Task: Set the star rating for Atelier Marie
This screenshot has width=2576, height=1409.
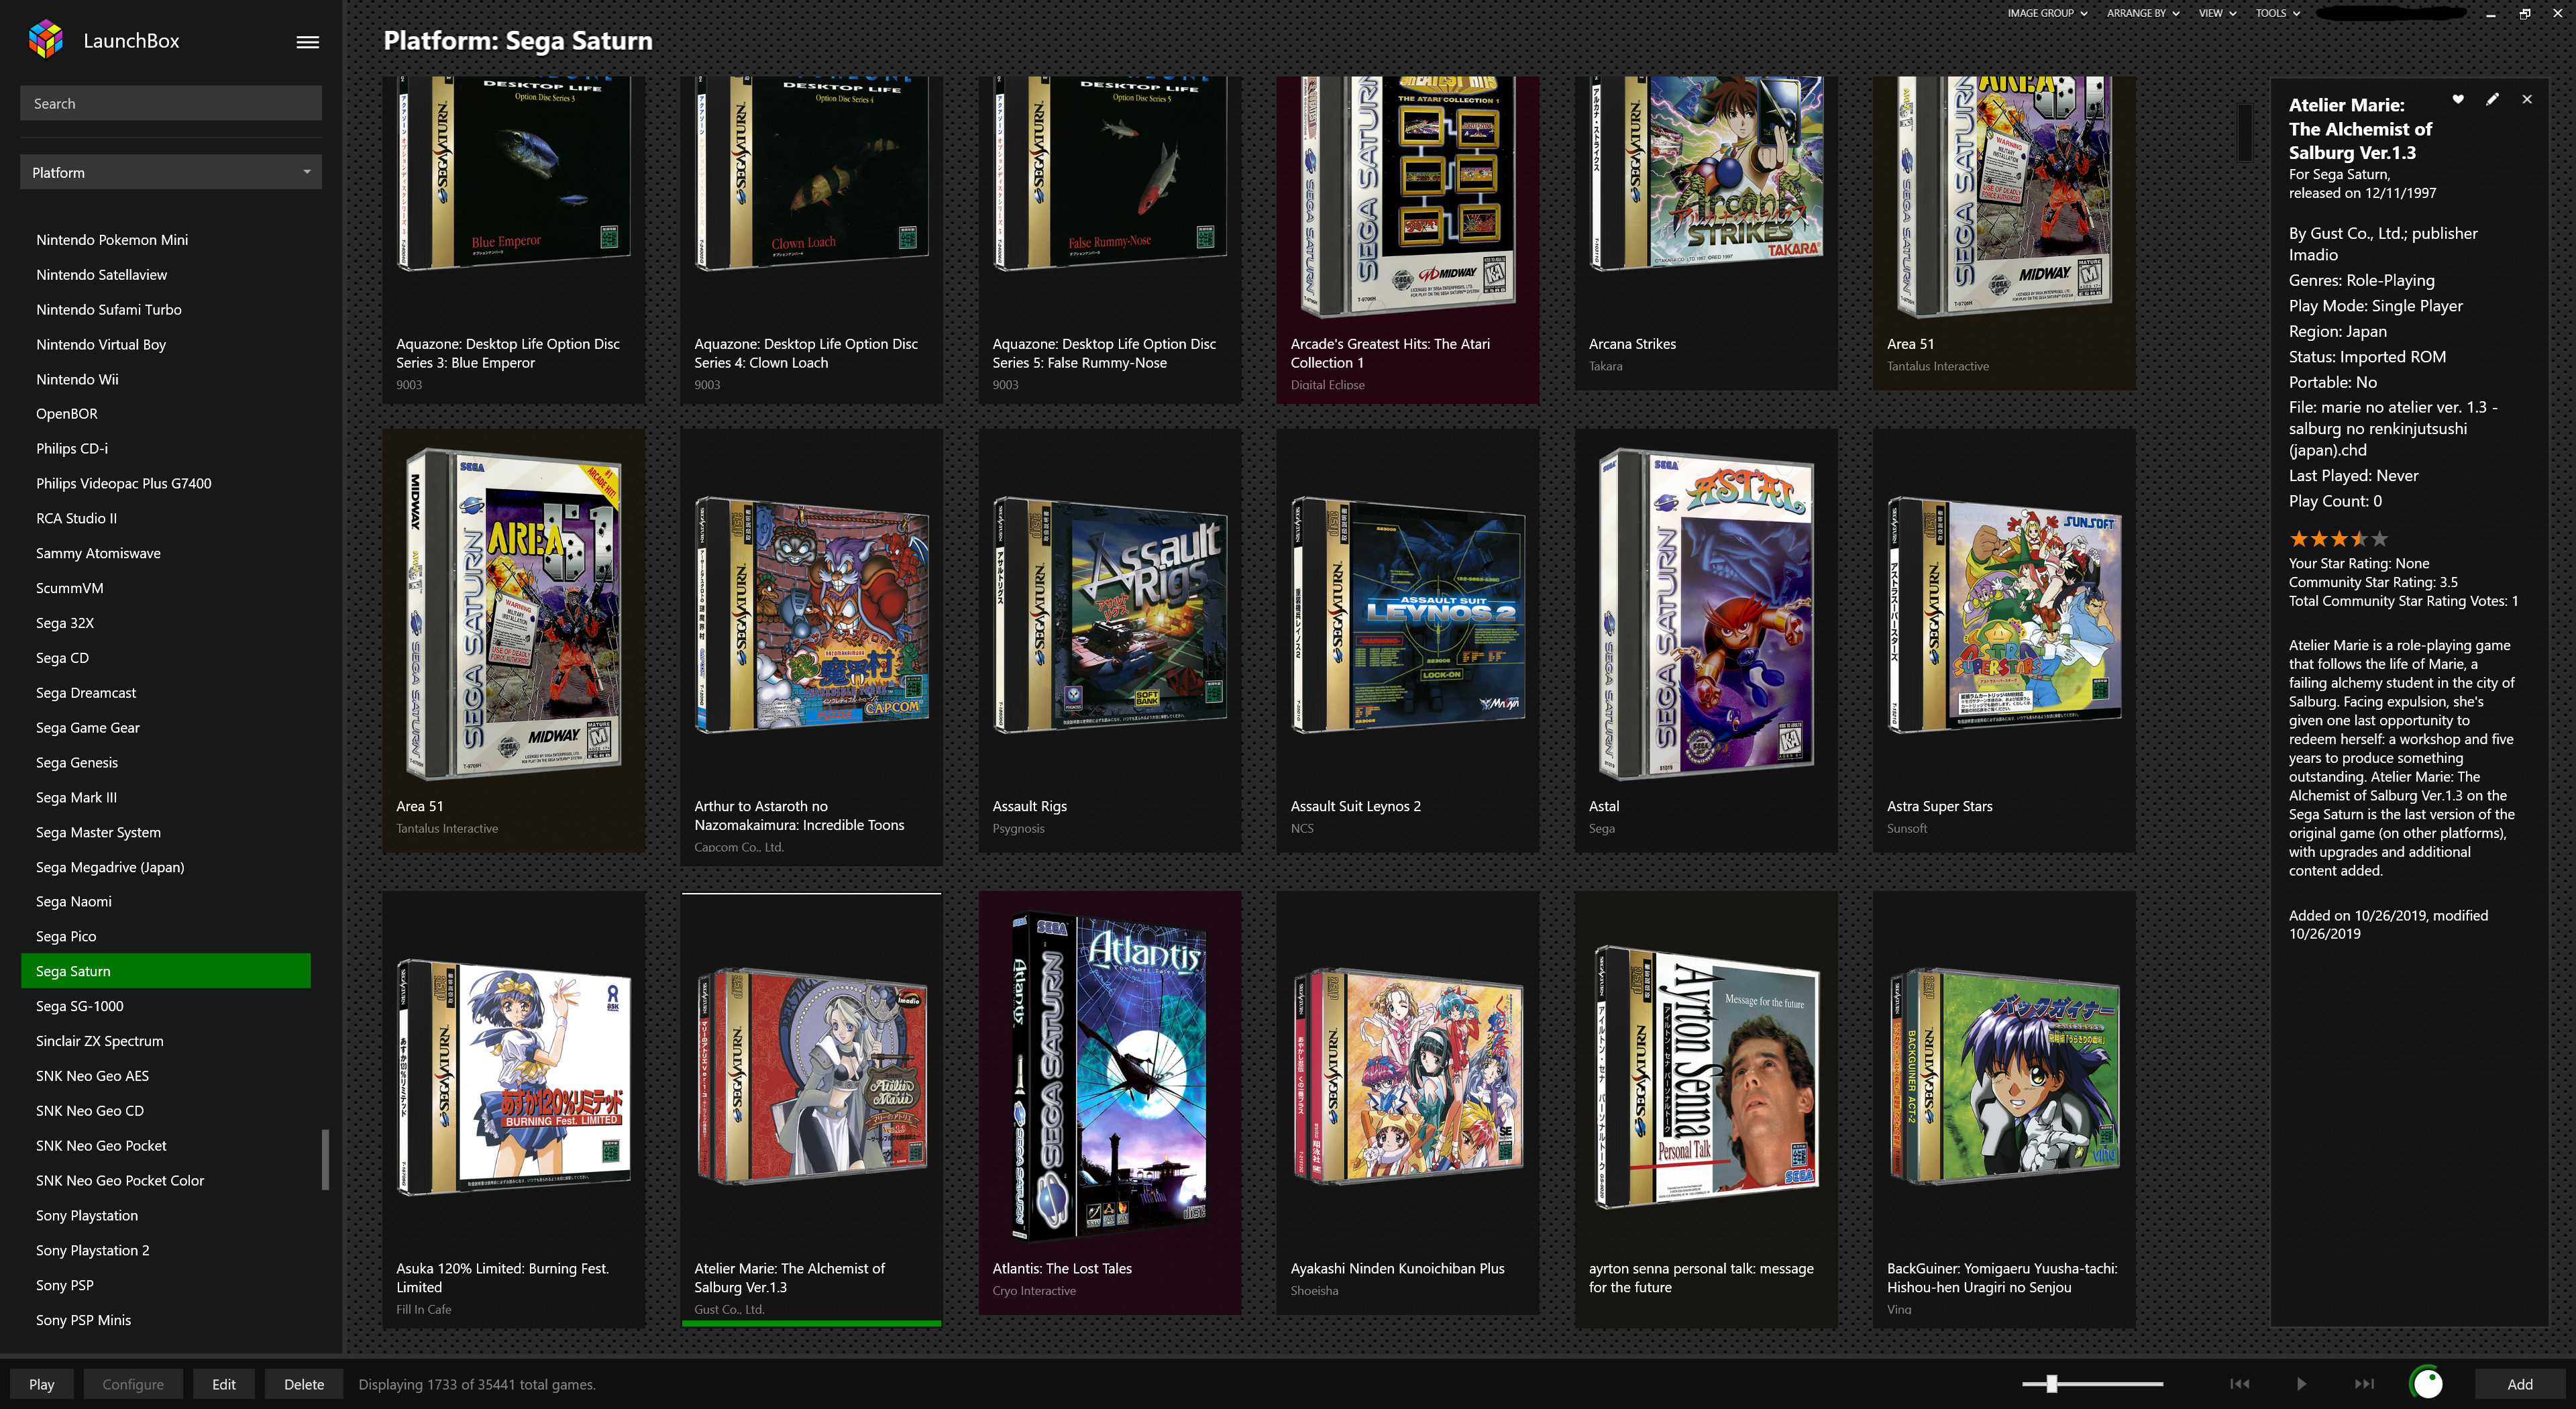Action: [2338, 539]
